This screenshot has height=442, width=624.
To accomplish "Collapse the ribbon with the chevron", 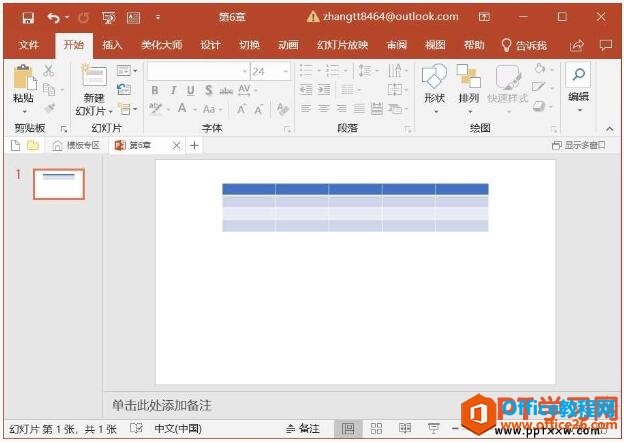I will click(610, 129).
